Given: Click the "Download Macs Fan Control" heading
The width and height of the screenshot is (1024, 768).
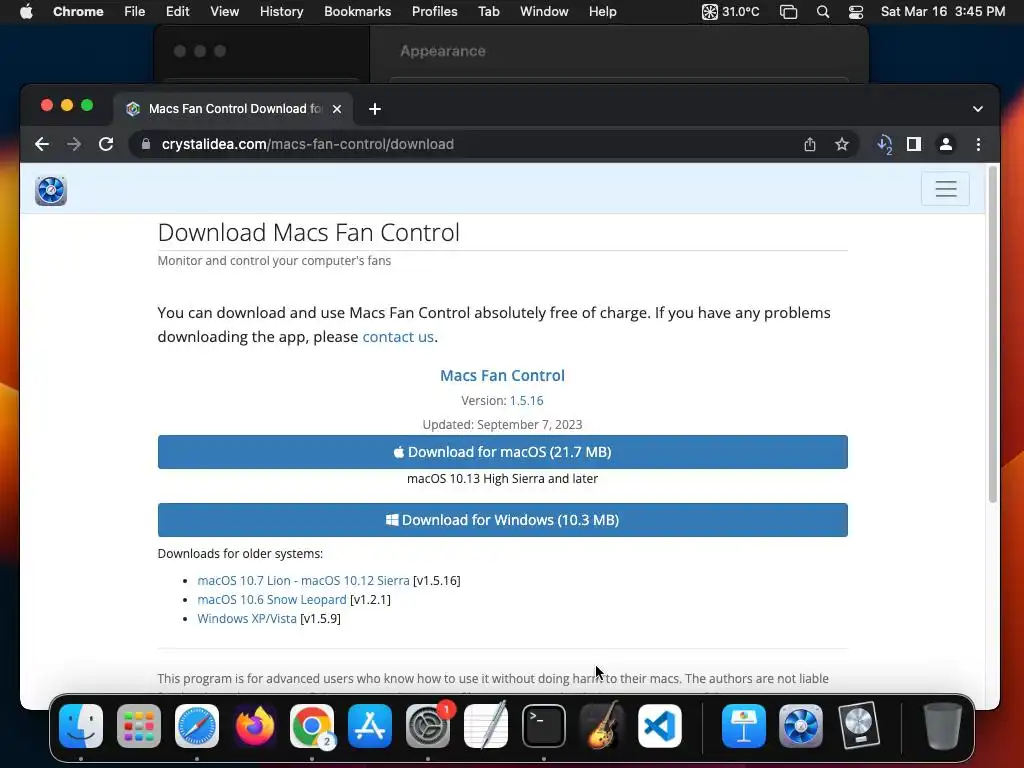Looking at the screenshot, I should tap(308, 232).
